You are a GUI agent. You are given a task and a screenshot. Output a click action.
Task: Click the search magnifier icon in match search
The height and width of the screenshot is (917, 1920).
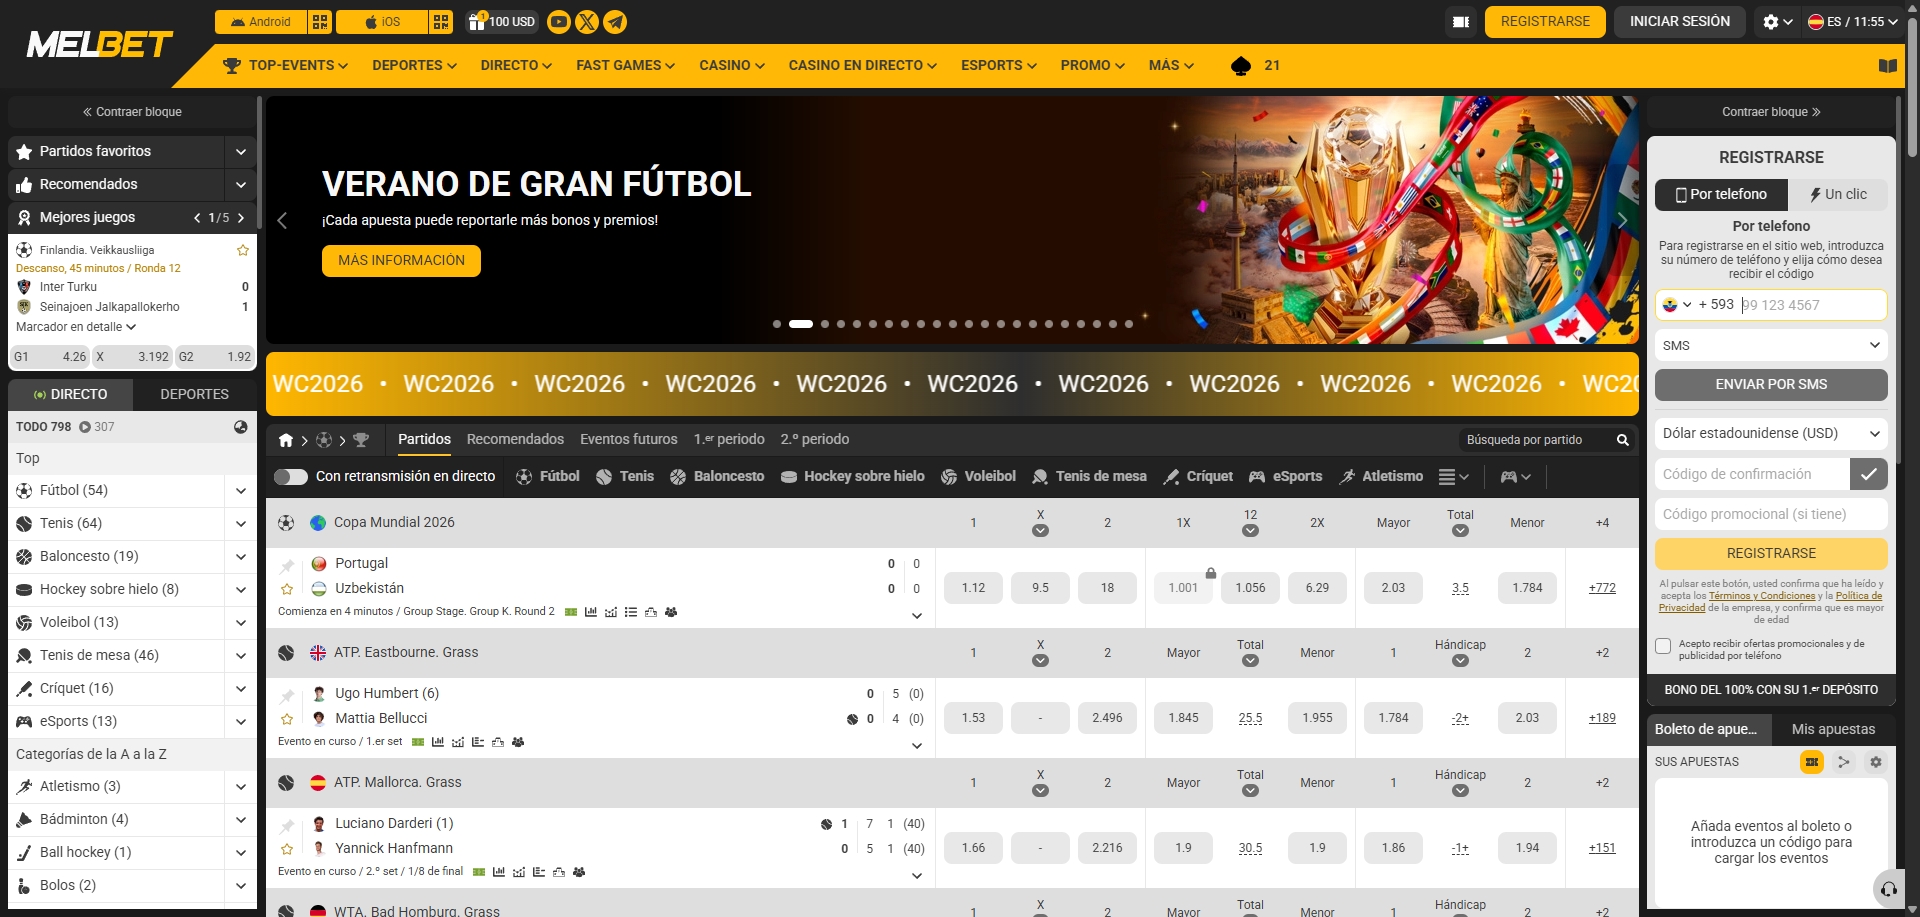pos(1622,440)
